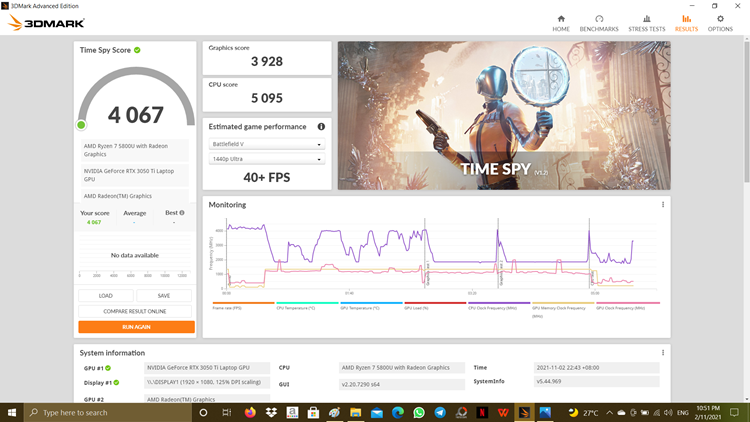Go to Benchmarks in top navigation
Viewport: 750px width, 422px height.
click(x=599, y=23)
